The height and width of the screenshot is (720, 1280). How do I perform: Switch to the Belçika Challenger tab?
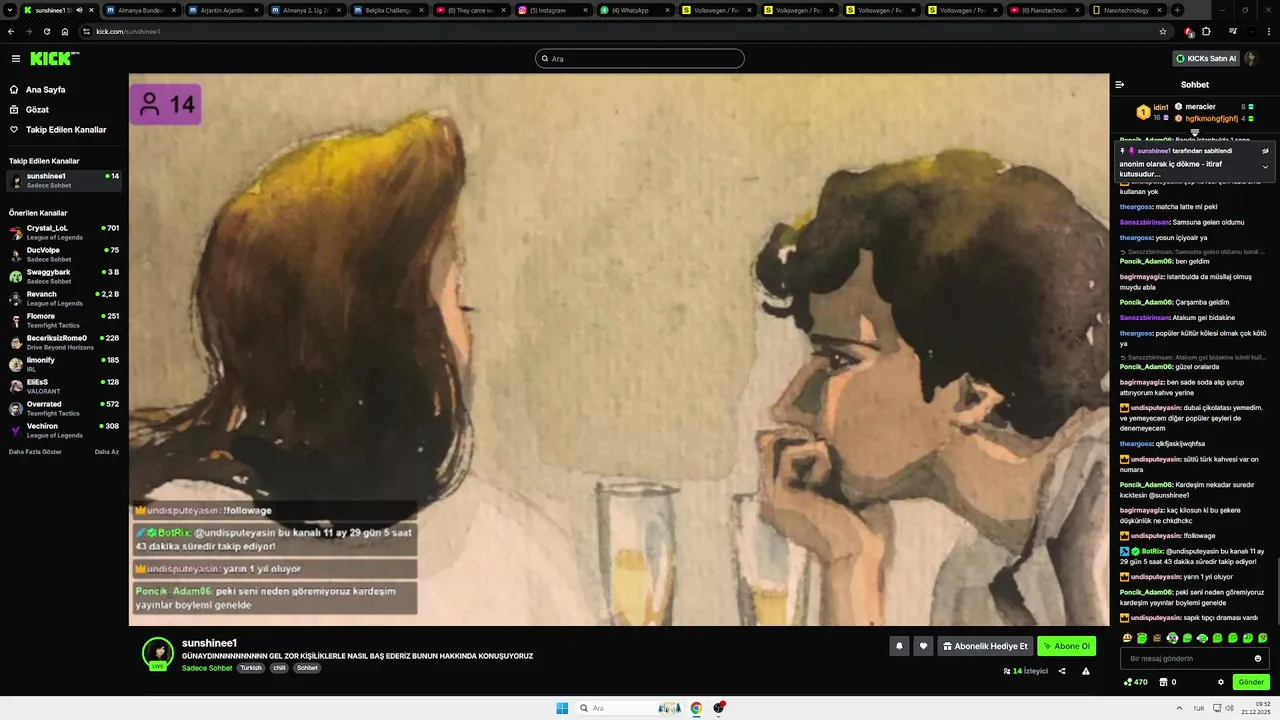(387, 10)
